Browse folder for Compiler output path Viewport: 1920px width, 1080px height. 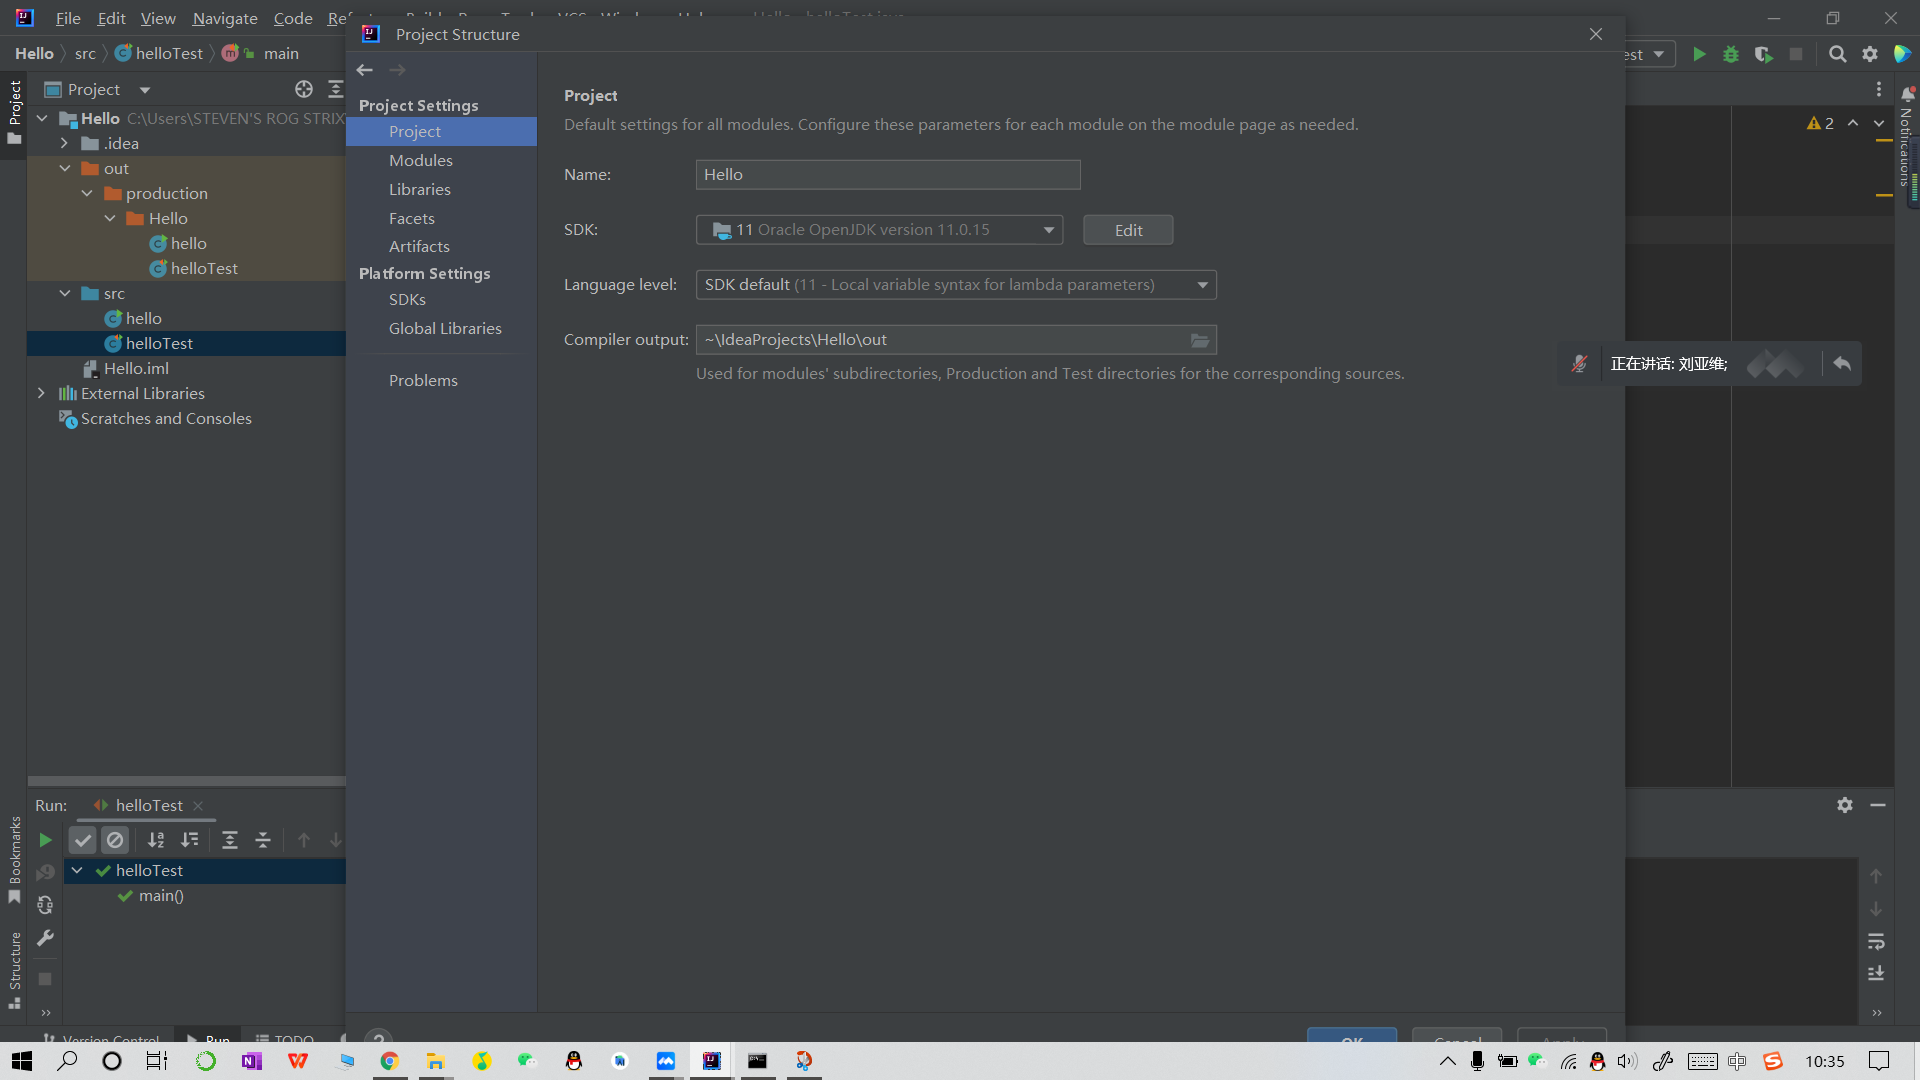(x=1200, y=340)
